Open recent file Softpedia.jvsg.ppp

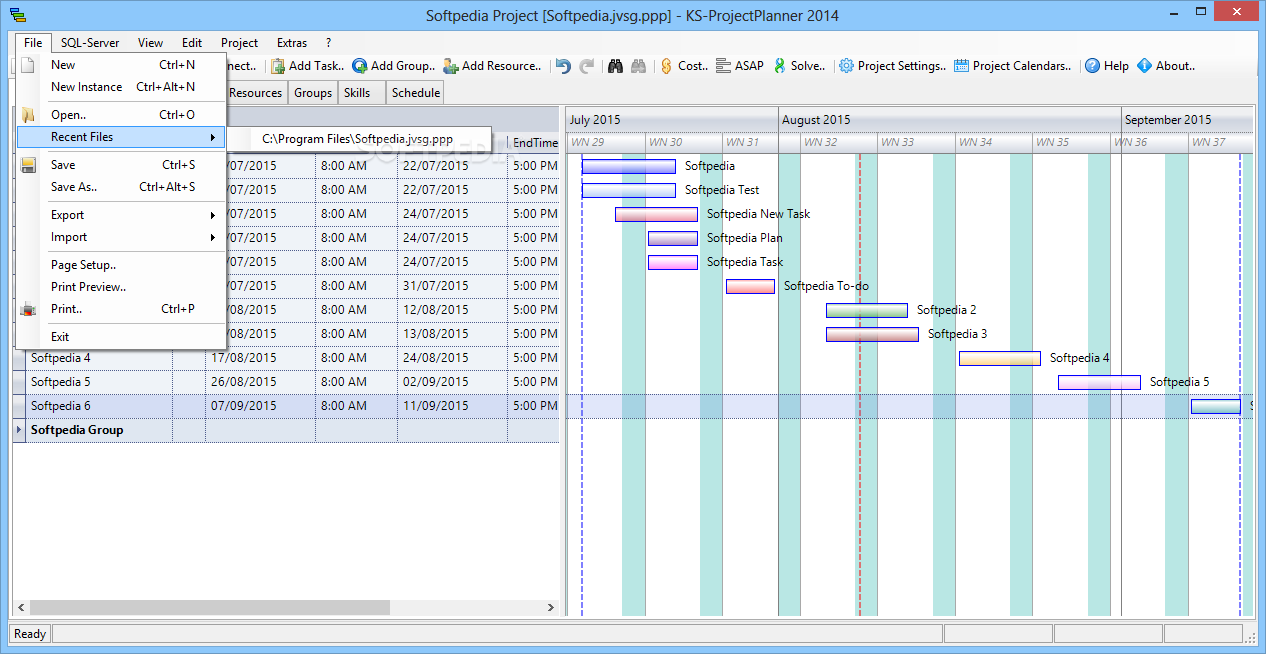coord(358,139)
